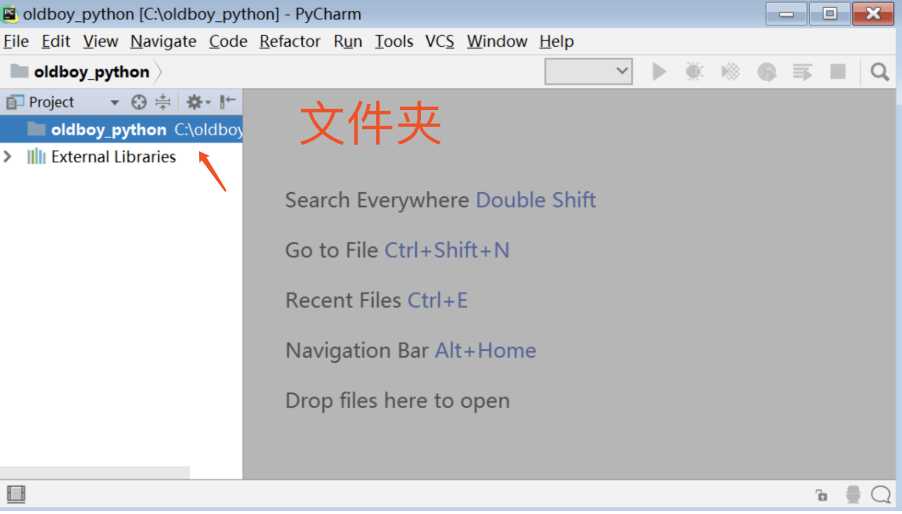Expand the External Libraries node

pos(7,156)
